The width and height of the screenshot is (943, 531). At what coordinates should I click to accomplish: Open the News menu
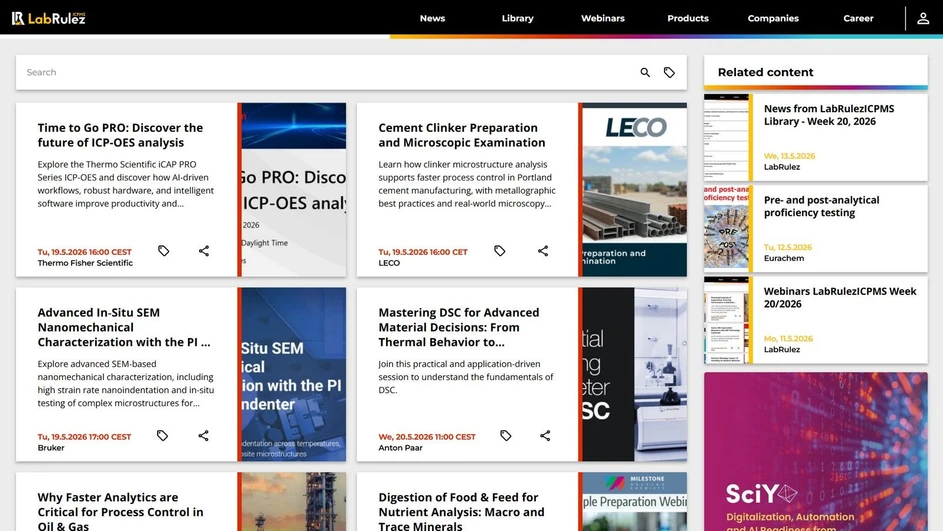coord(432,18)
